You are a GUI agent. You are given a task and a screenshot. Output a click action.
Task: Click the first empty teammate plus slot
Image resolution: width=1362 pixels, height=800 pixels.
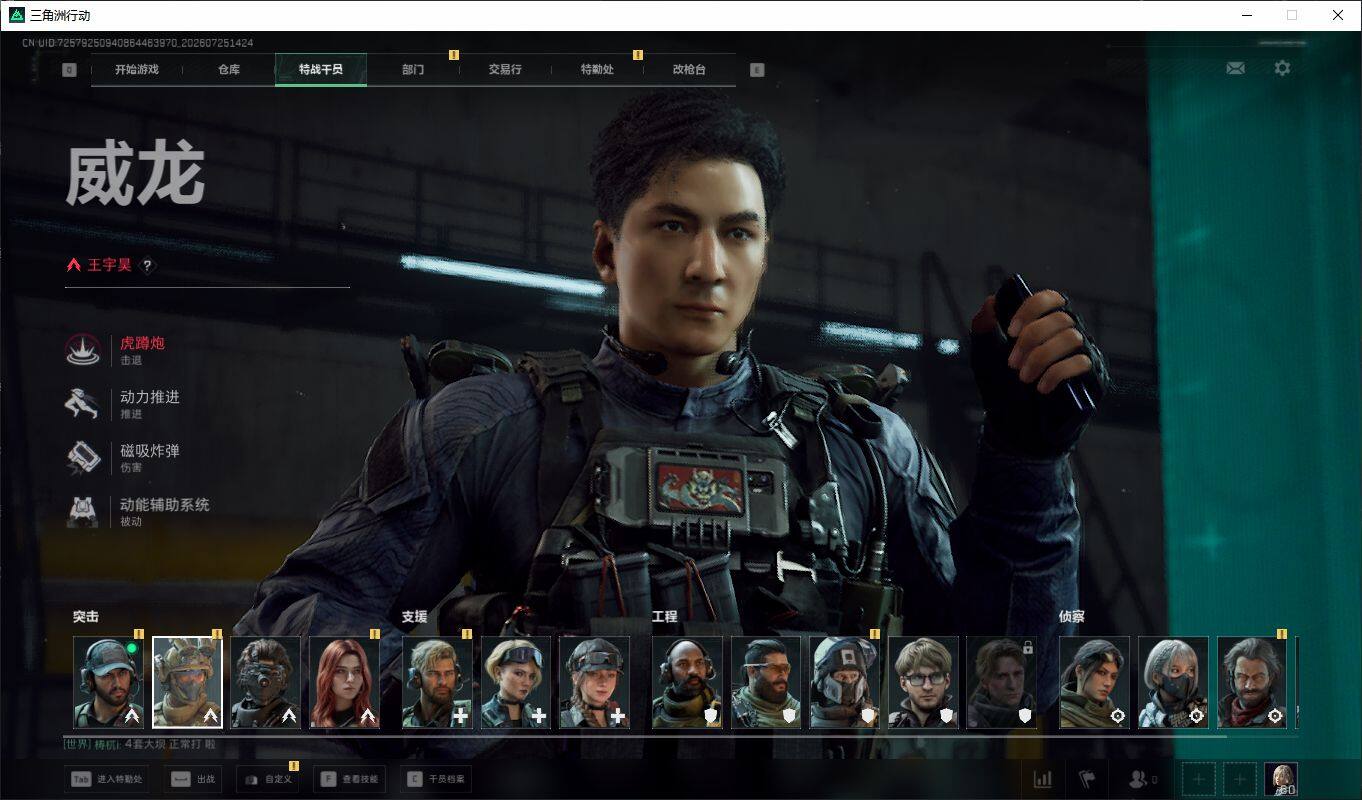[1199, 779]
